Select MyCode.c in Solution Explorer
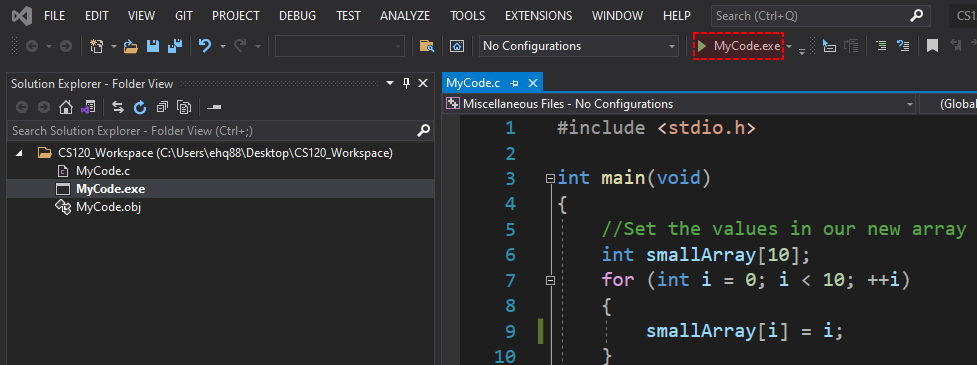 point(103,171)
